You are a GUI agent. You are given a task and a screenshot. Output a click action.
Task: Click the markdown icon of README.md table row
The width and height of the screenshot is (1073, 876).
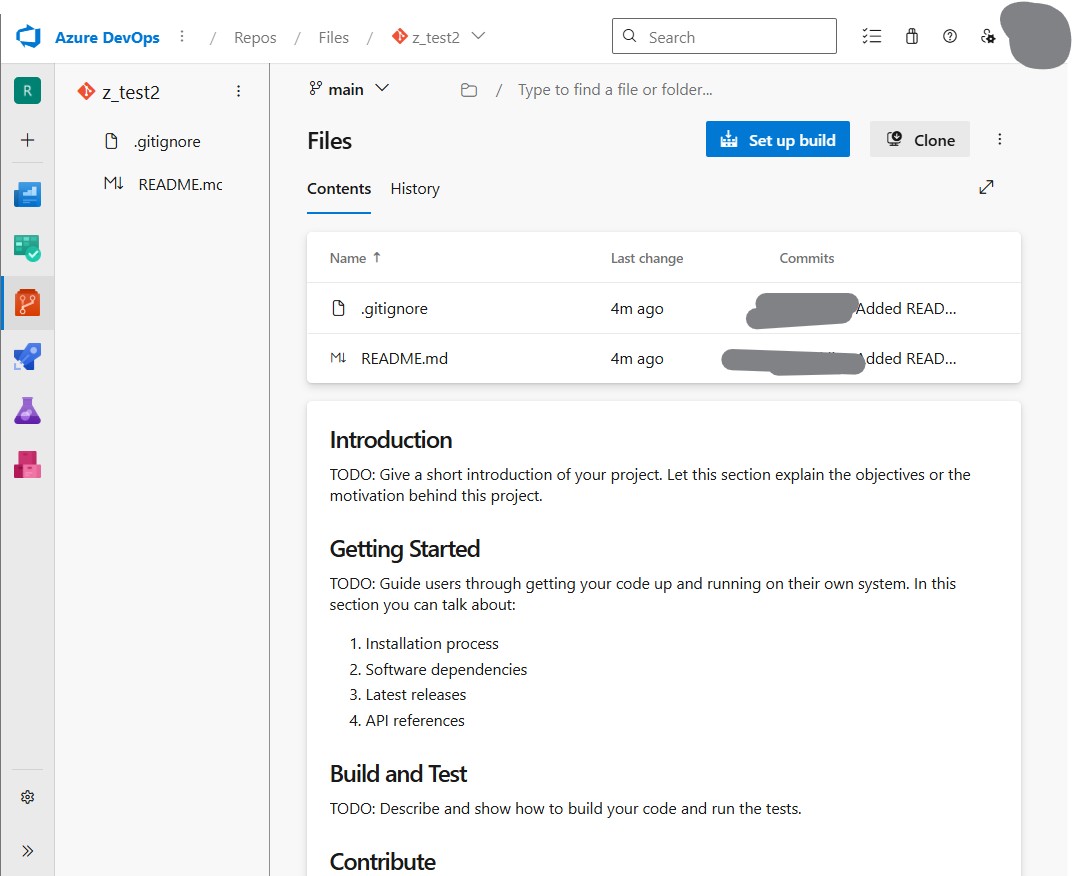click(x=338, y=358)
